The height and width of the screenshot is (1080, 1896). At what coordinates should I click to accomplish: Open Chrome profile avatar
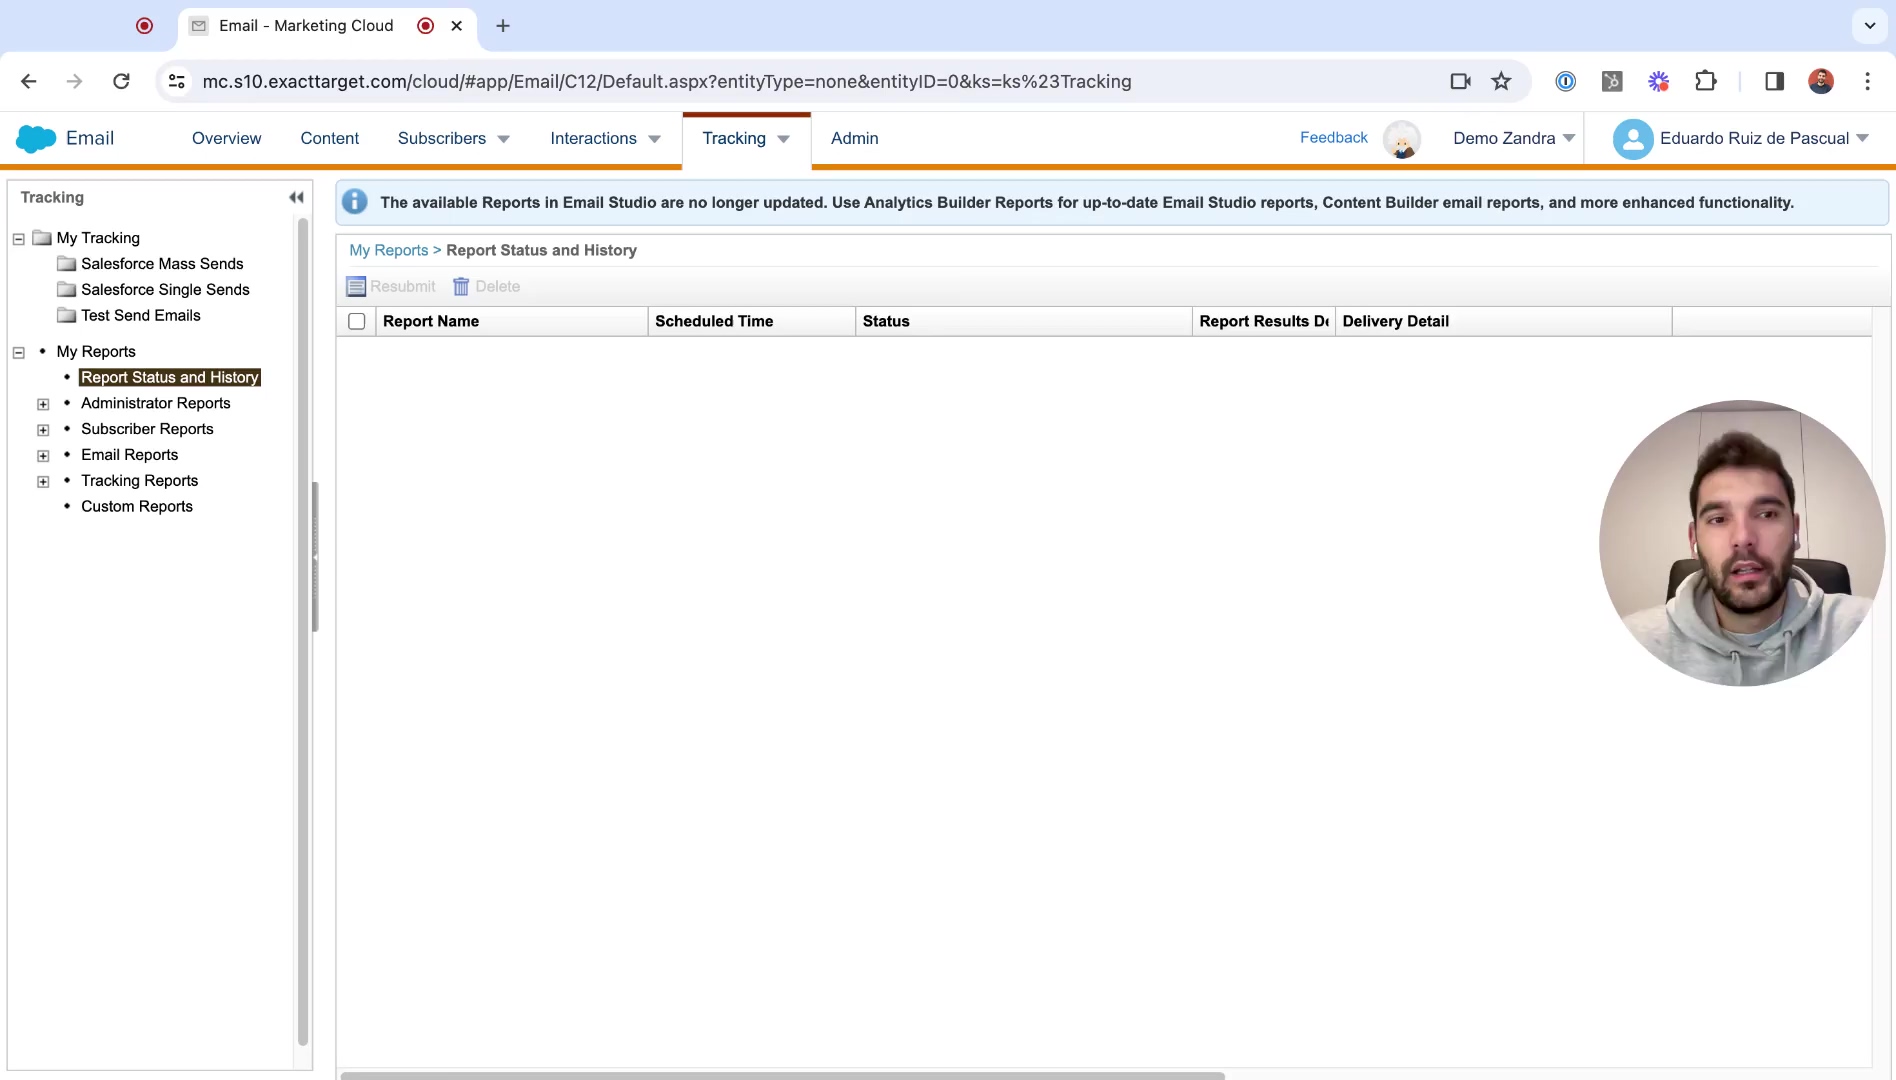click(1821, 81)
